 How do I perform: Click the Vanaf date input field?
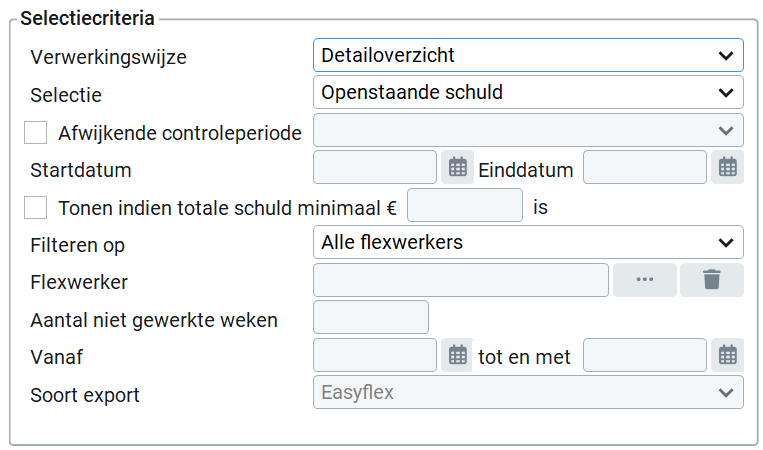tap(375, 355)
